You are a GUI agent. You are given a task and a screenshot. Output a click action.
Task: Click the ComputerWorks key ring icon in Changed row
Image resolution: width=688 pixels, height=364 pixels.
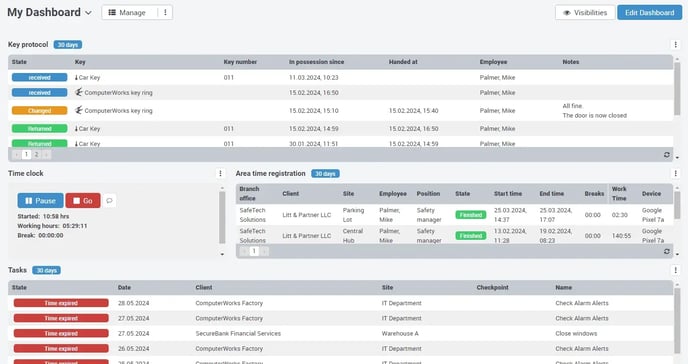(x=78, y=110)
